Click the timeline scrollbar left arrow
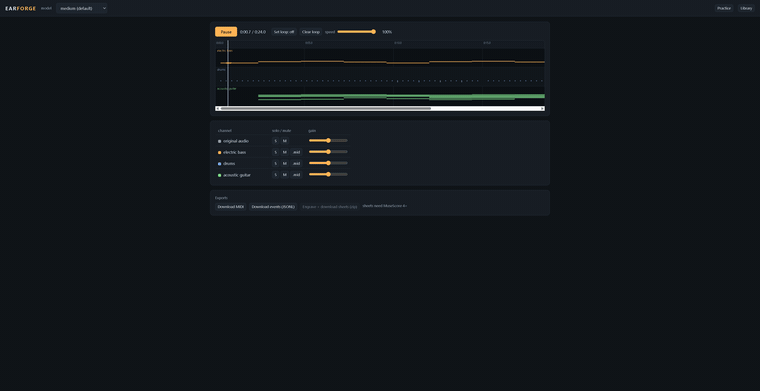Image resolution: width=760 pixels, height=391 pixels. click(218, 109)
